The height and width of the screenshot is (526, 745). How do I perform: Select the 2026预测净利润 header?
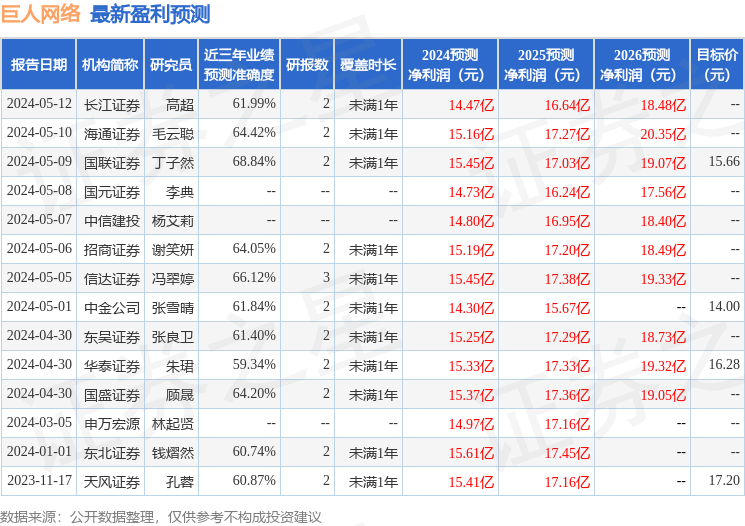coord(642,65)
